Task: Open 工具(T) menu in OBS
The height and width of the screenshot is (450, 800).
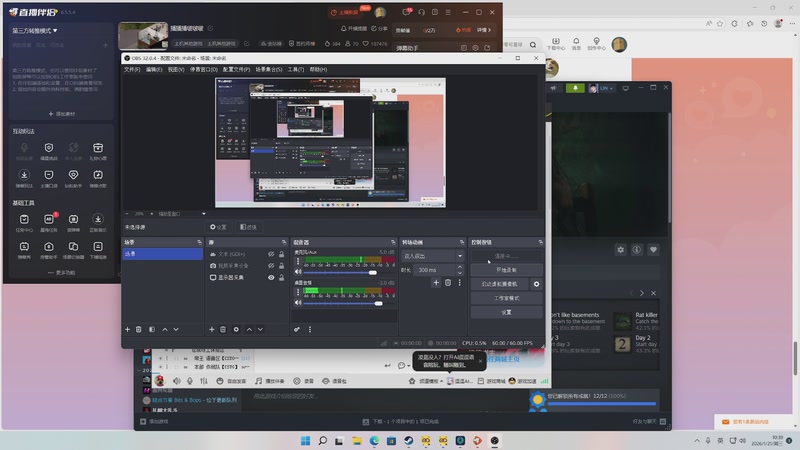Action: (x=295, y=69)
